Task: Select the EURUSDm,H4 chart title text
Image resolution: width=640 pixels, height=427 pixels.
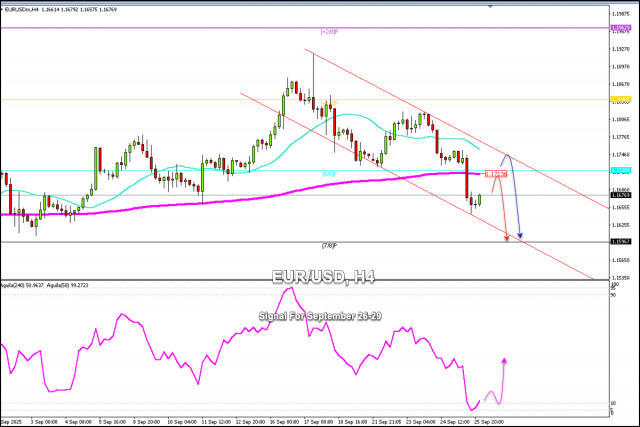Action: [21, 9]
